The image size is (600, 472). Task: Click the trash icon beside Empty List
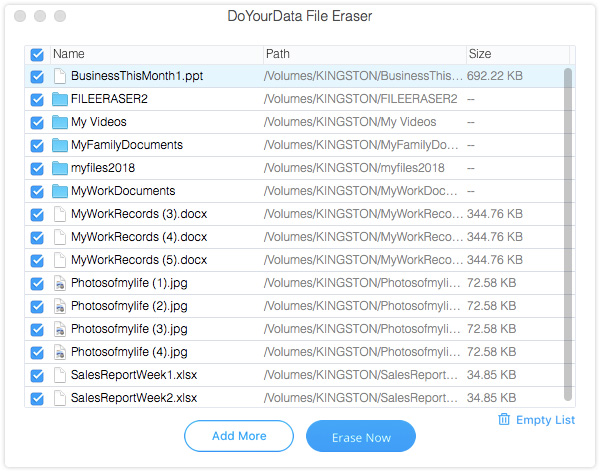click(x=504, y=419)
